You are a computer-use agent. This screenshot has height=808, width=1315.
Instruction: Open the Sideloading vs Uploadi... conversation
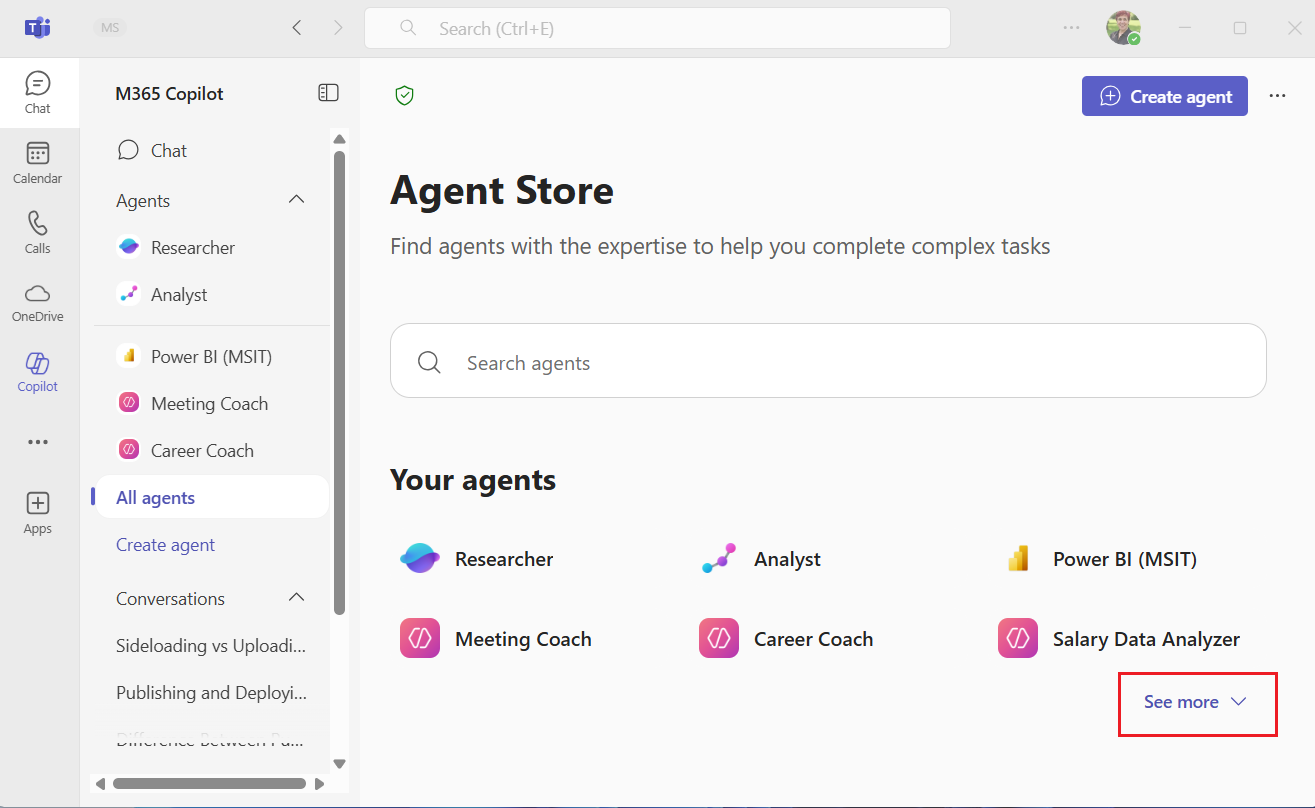[212, 646]
